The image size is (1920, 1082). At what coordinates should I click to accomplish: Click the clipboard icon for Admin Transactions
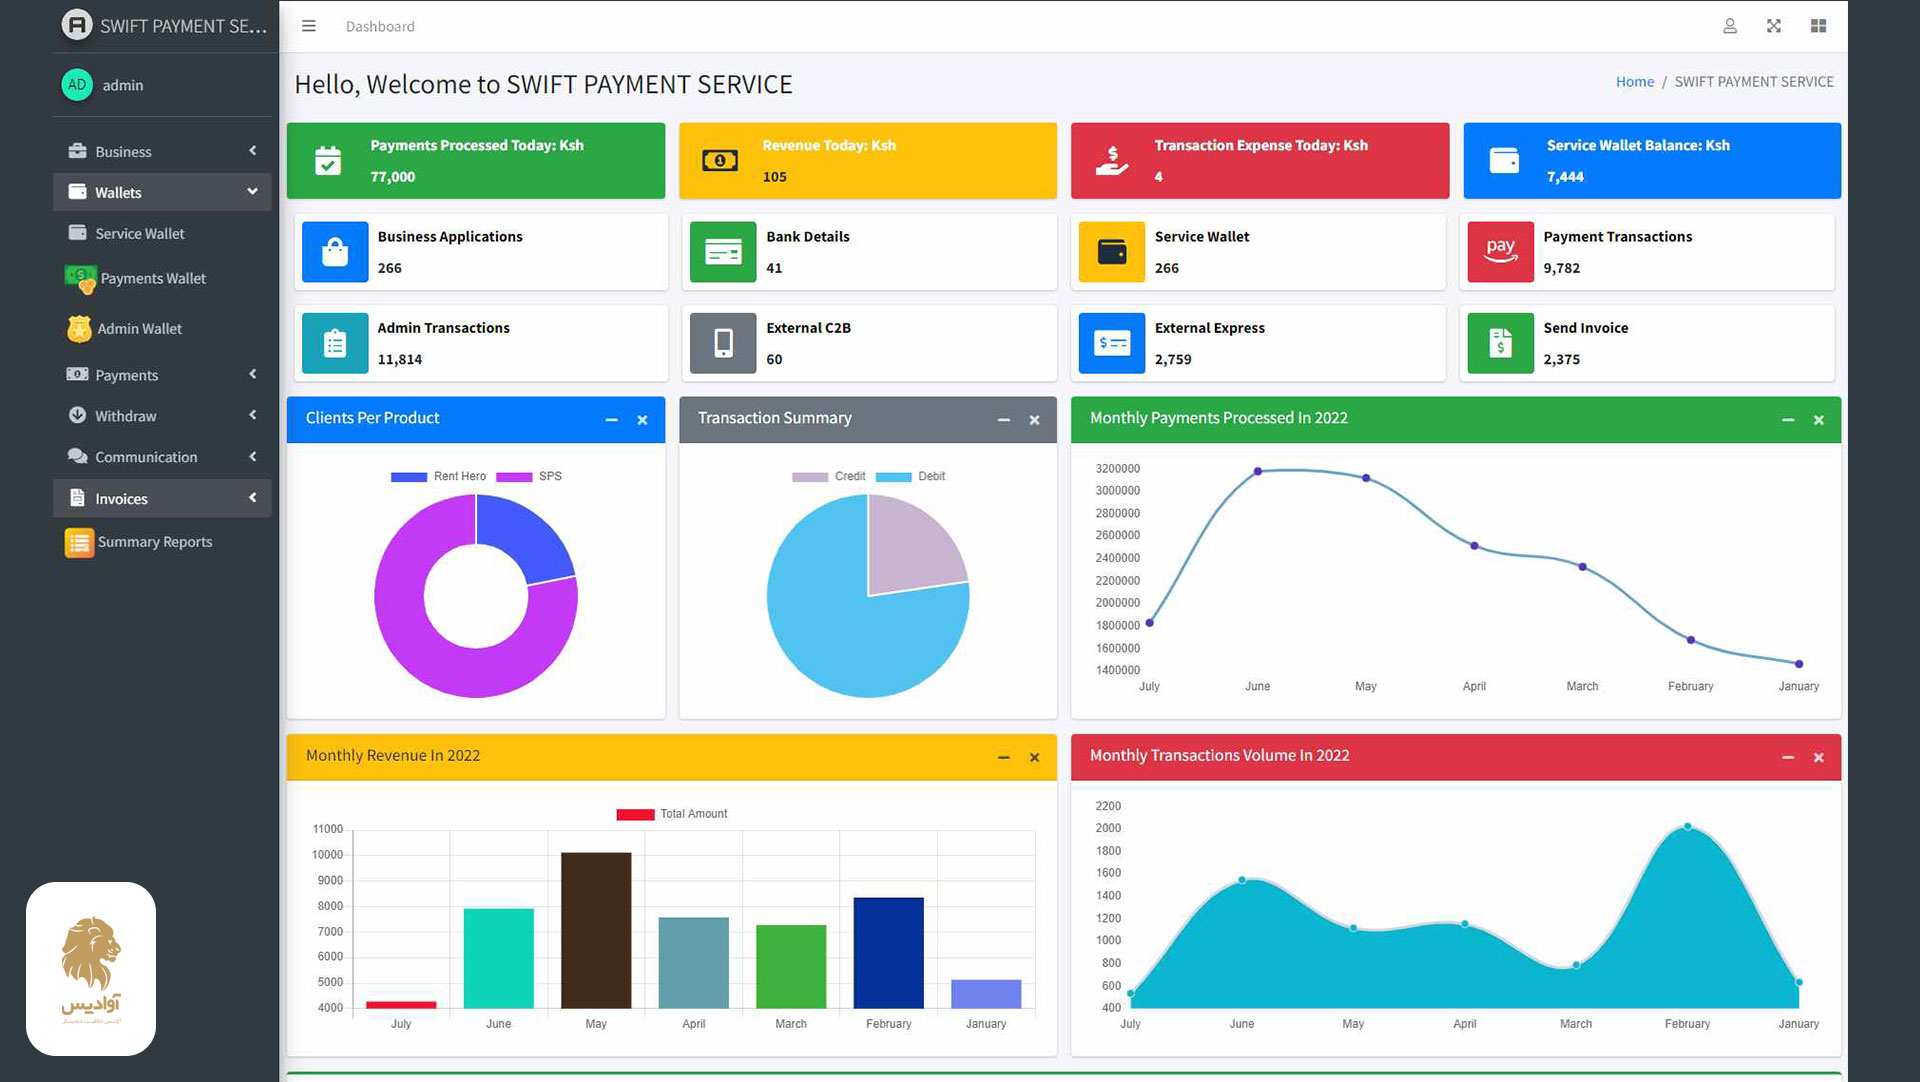coord(335,343)
